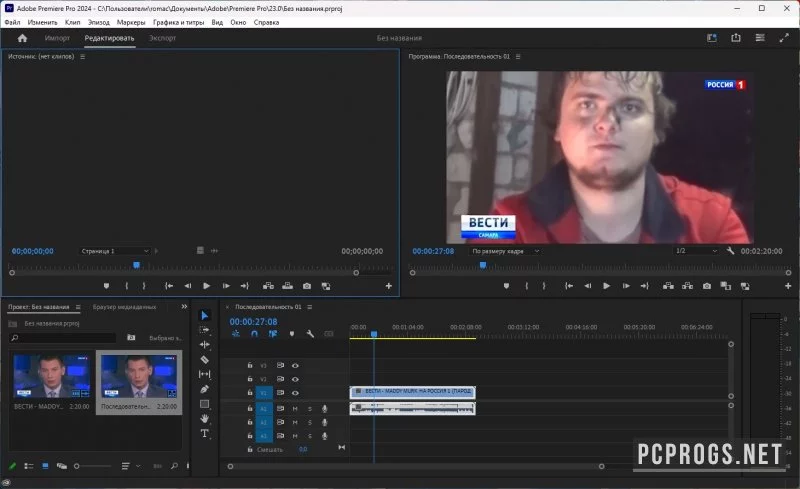800x489 pixels.
Task: Open Program monitor wrench settings
Action: point(730,251)
